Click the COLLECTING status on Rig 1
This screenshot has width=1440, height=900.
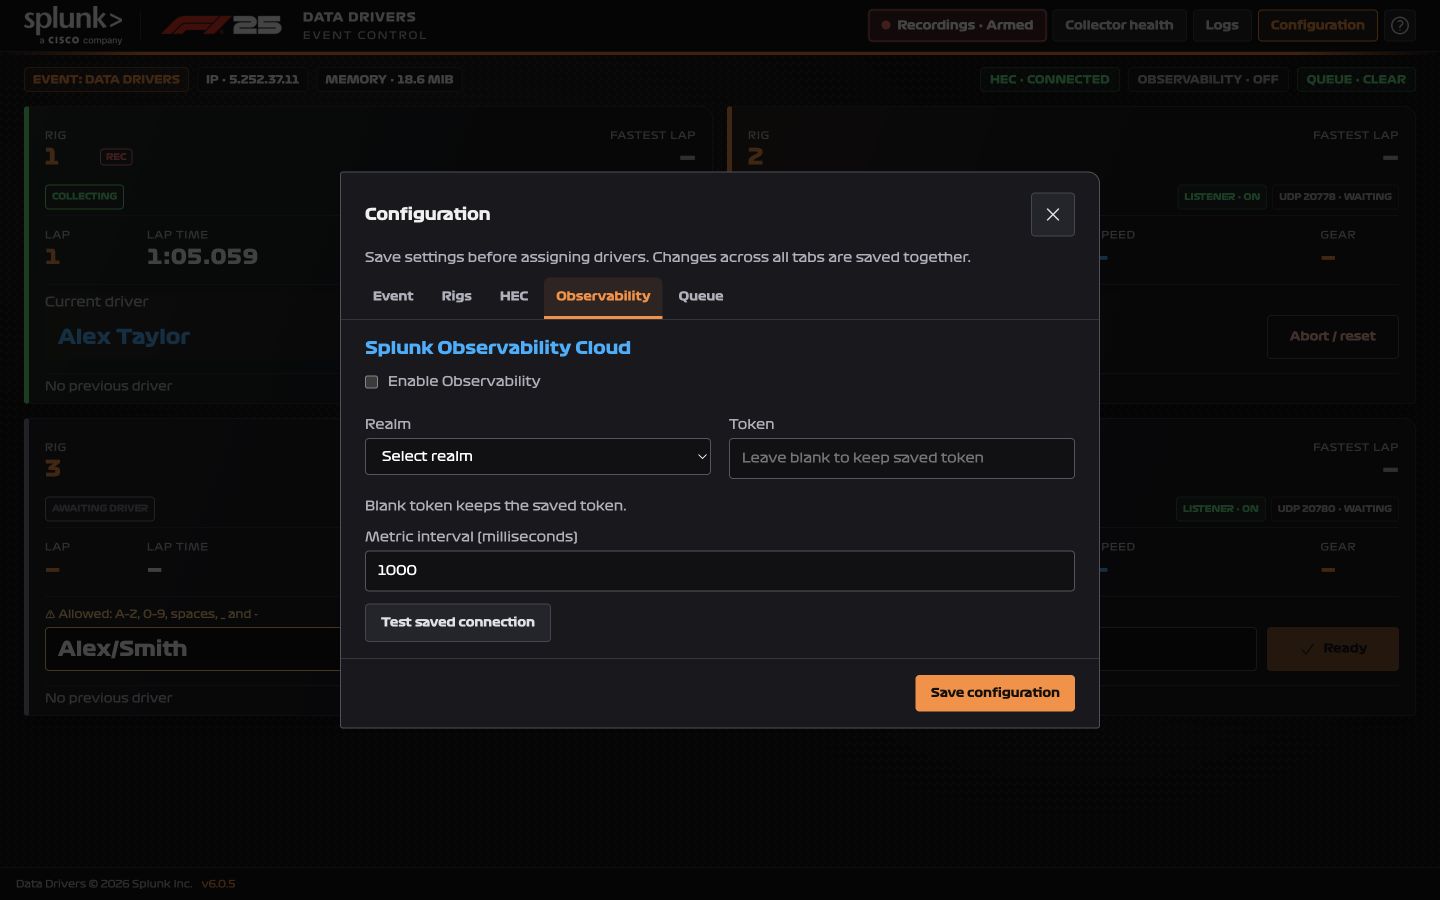84,197
